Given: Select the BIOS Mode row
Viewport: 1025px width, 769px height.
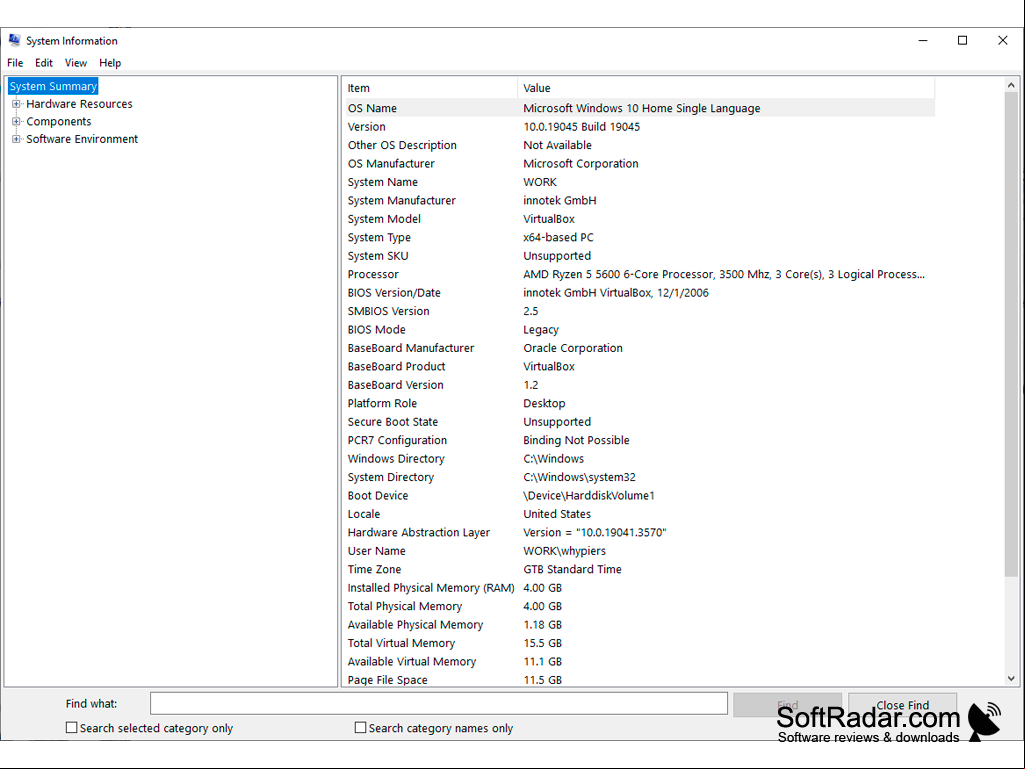Looking at the screenshot, I should [641, 330].
